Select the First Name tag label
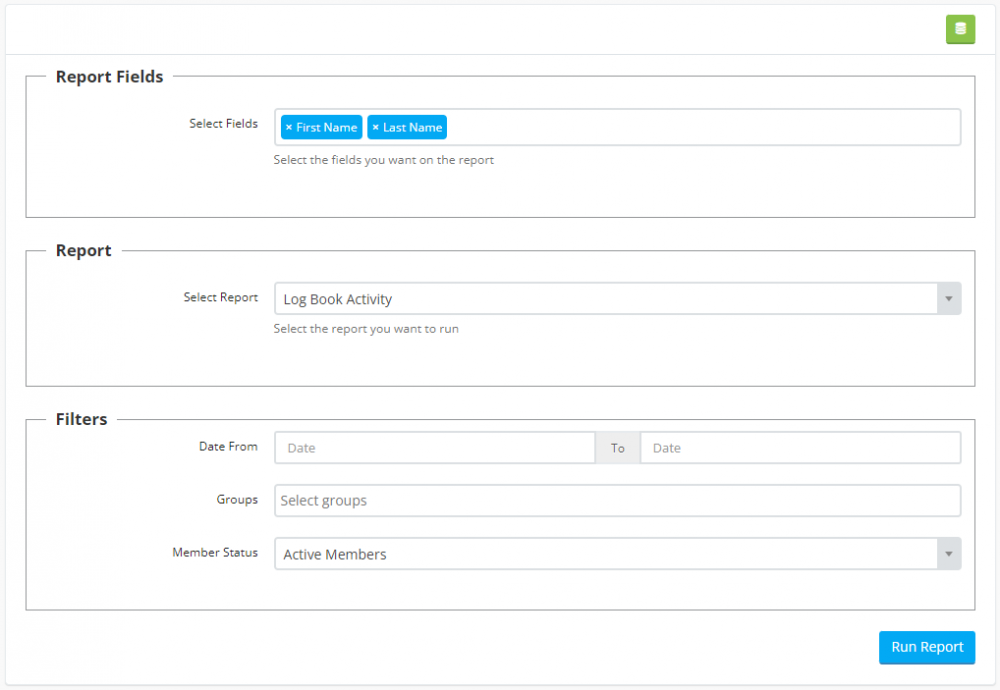1000x690 pixels. click(327, 128)
